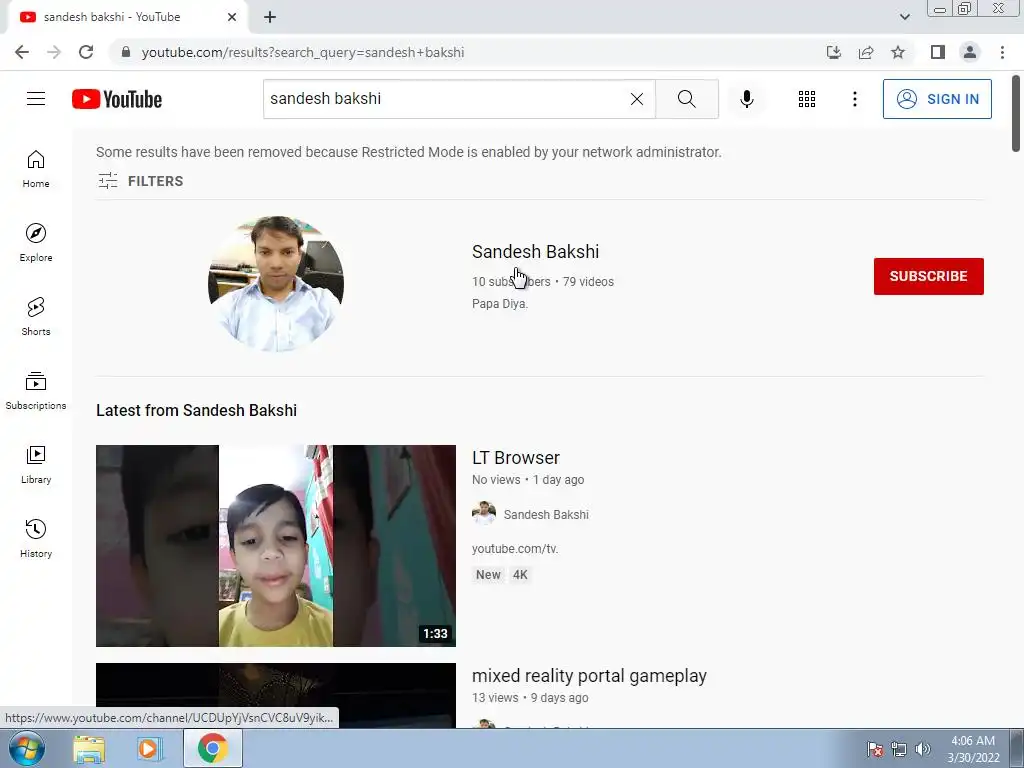Open the Chrome profile avatar
The width and height of the screenshot is (1024, 768).
pos(970,52)
